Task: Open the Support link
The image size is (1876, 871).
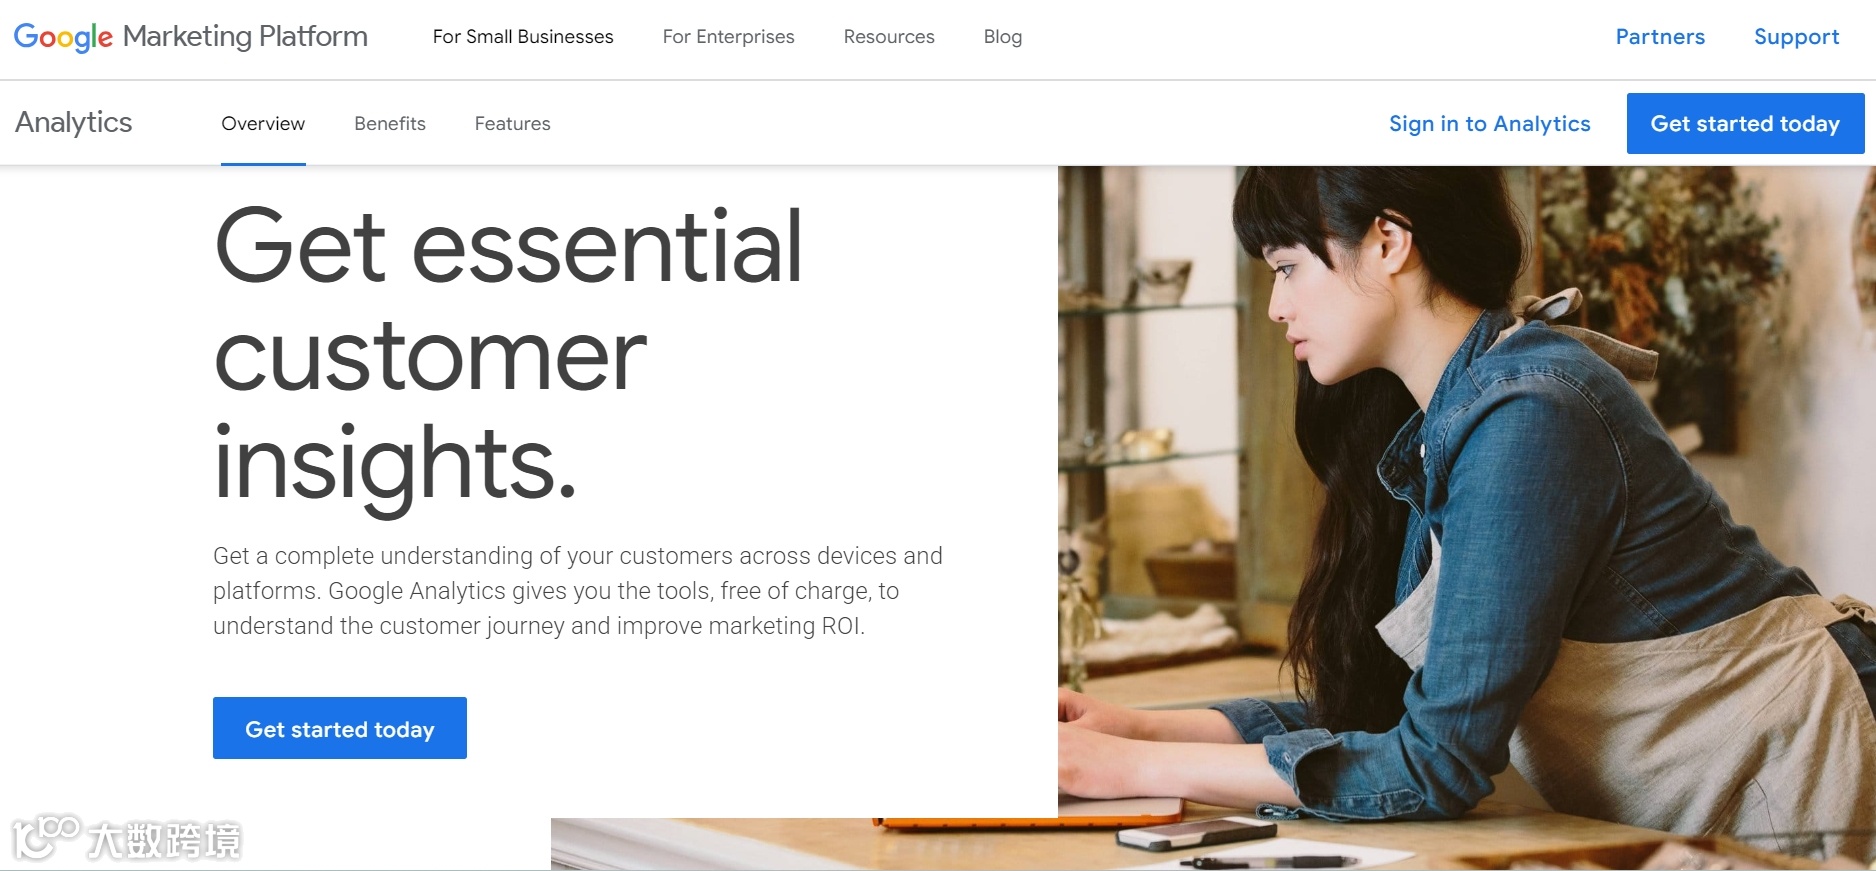Action: (1796, 37)
